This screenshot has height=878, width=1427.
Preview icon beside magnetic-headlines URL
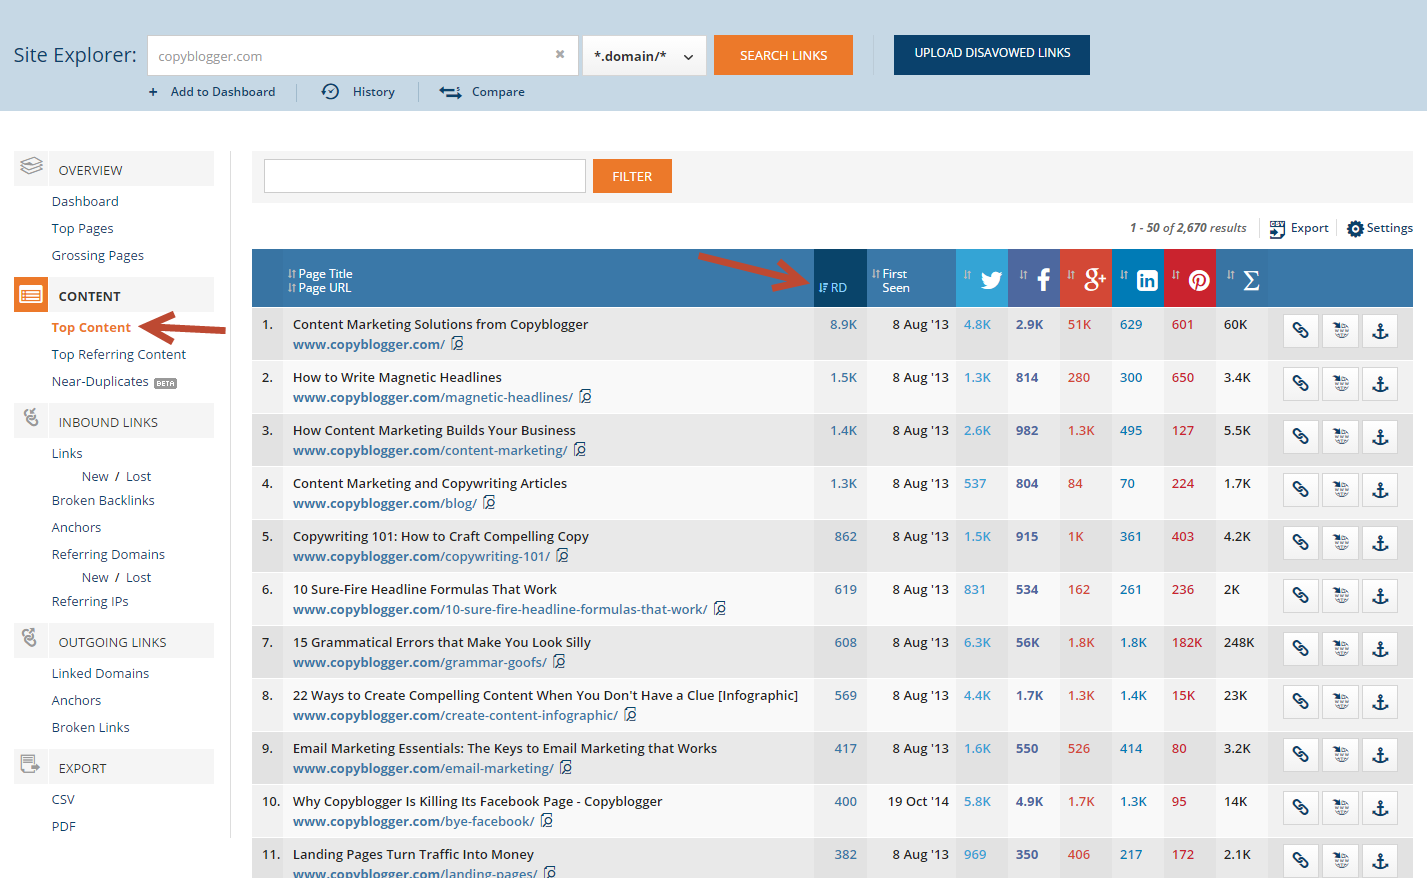pyautogui.click(x=585, y=397)
